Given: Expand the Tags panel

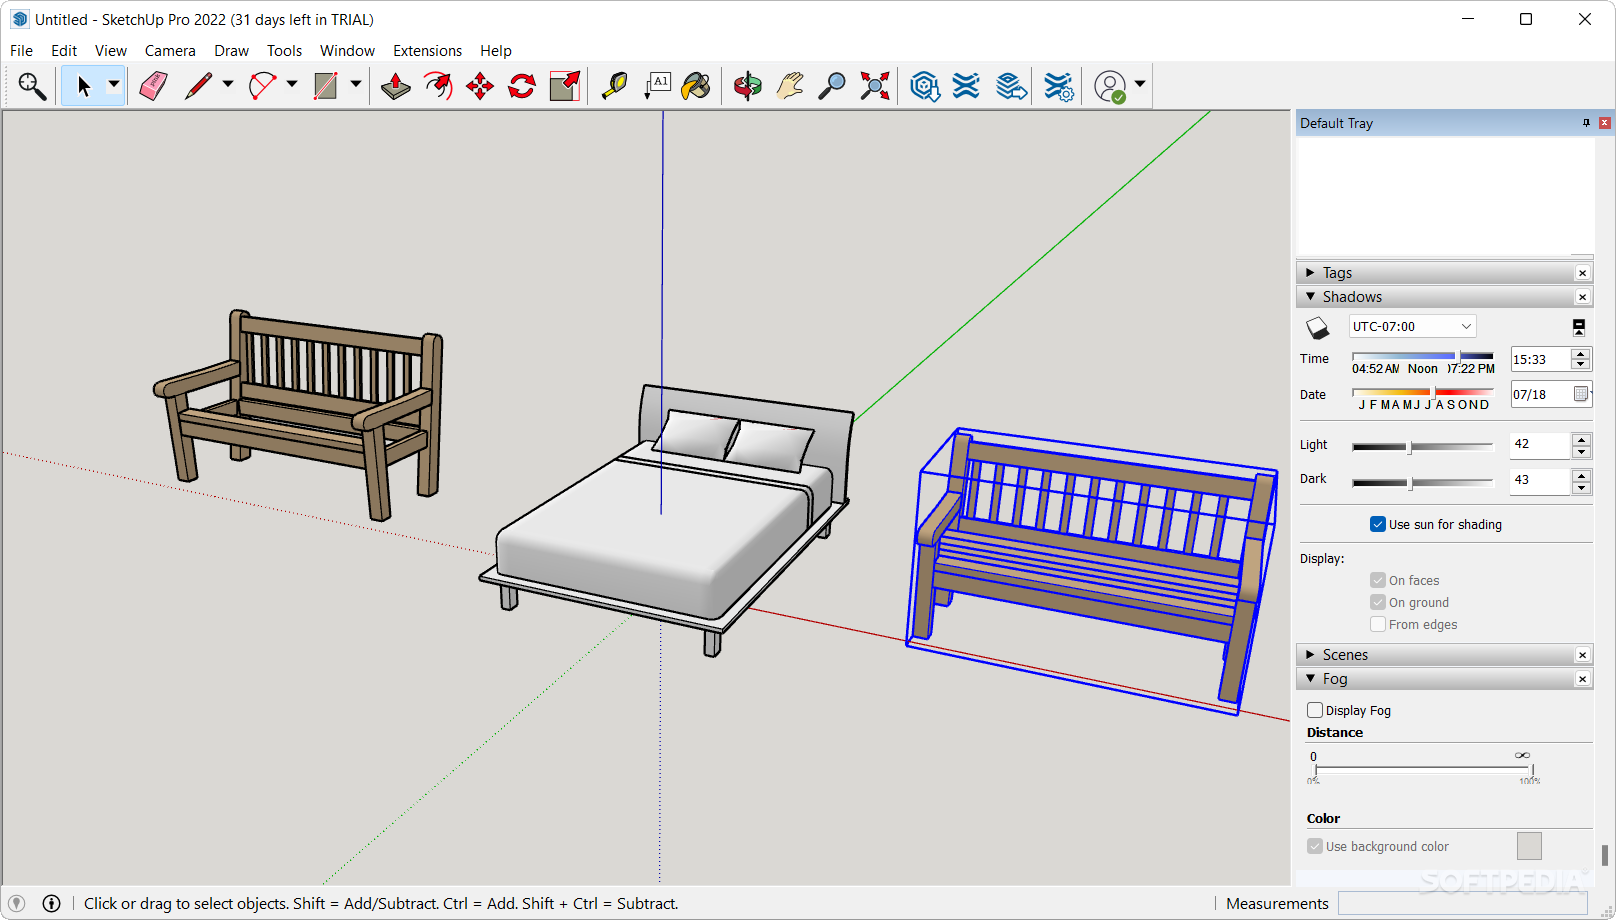Looking at the screenshot, I should [1310, 273].
